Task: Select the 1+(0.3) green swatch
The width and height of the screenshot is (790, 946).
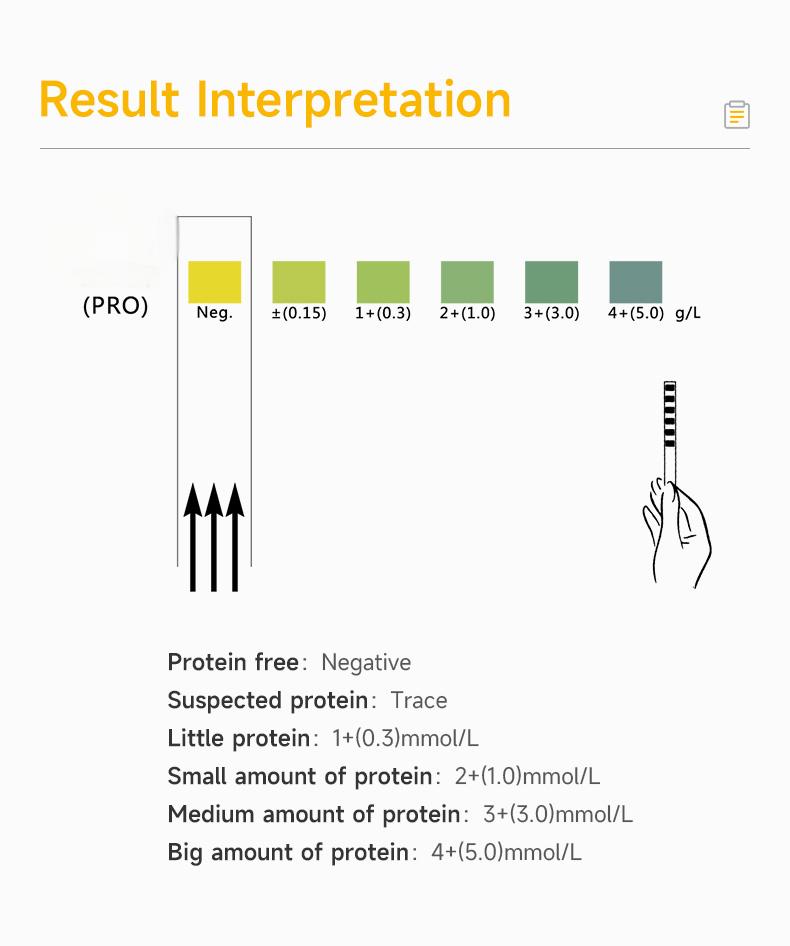Action: 383,282
